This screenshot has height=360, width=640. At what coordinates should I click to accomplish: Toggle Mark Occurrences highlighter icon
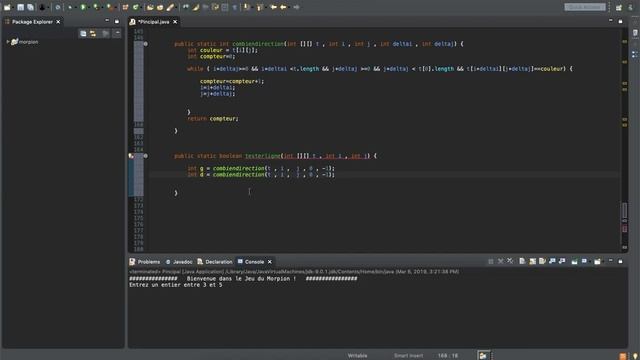(x=196, y=7)
